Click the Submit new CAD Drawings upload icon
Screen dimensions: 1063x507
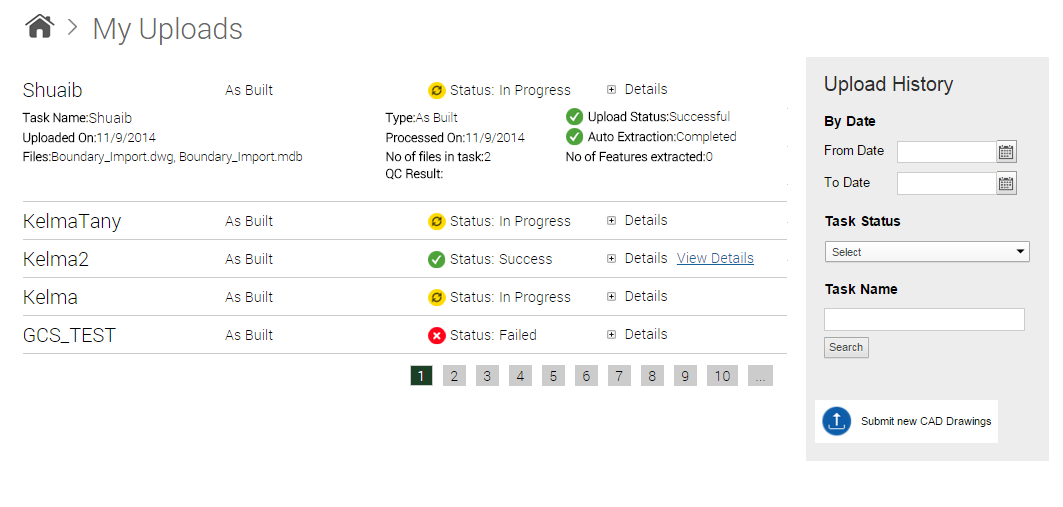836,421
